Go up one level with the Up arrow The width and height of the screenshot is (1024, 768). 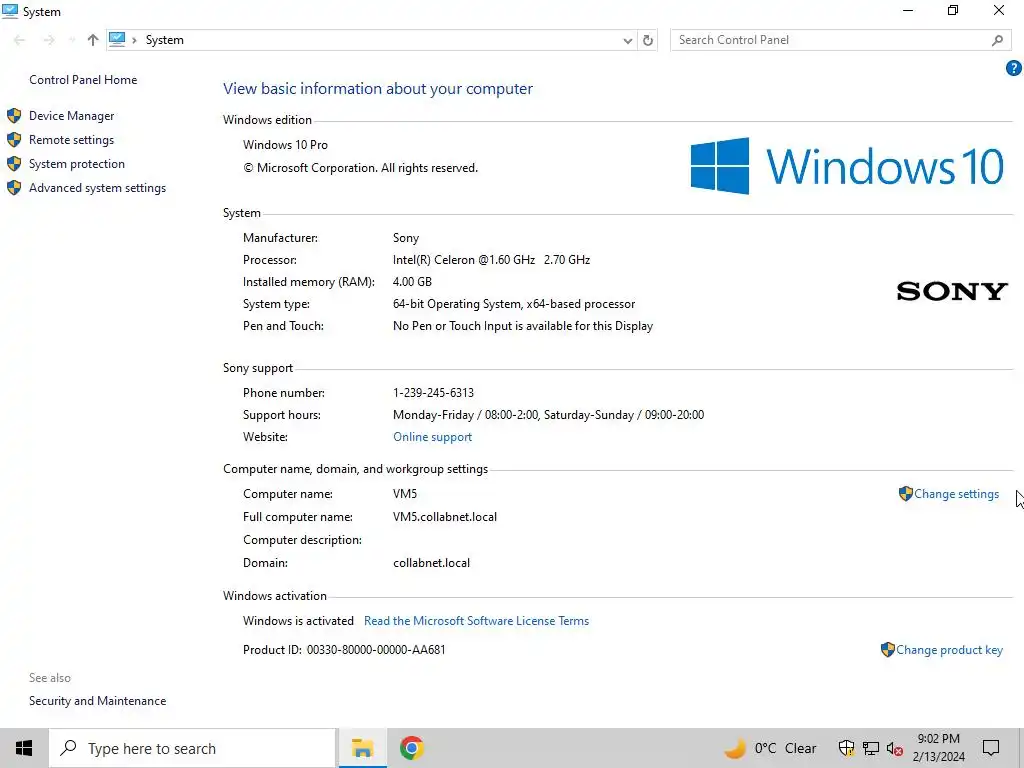tap(93, 40)
